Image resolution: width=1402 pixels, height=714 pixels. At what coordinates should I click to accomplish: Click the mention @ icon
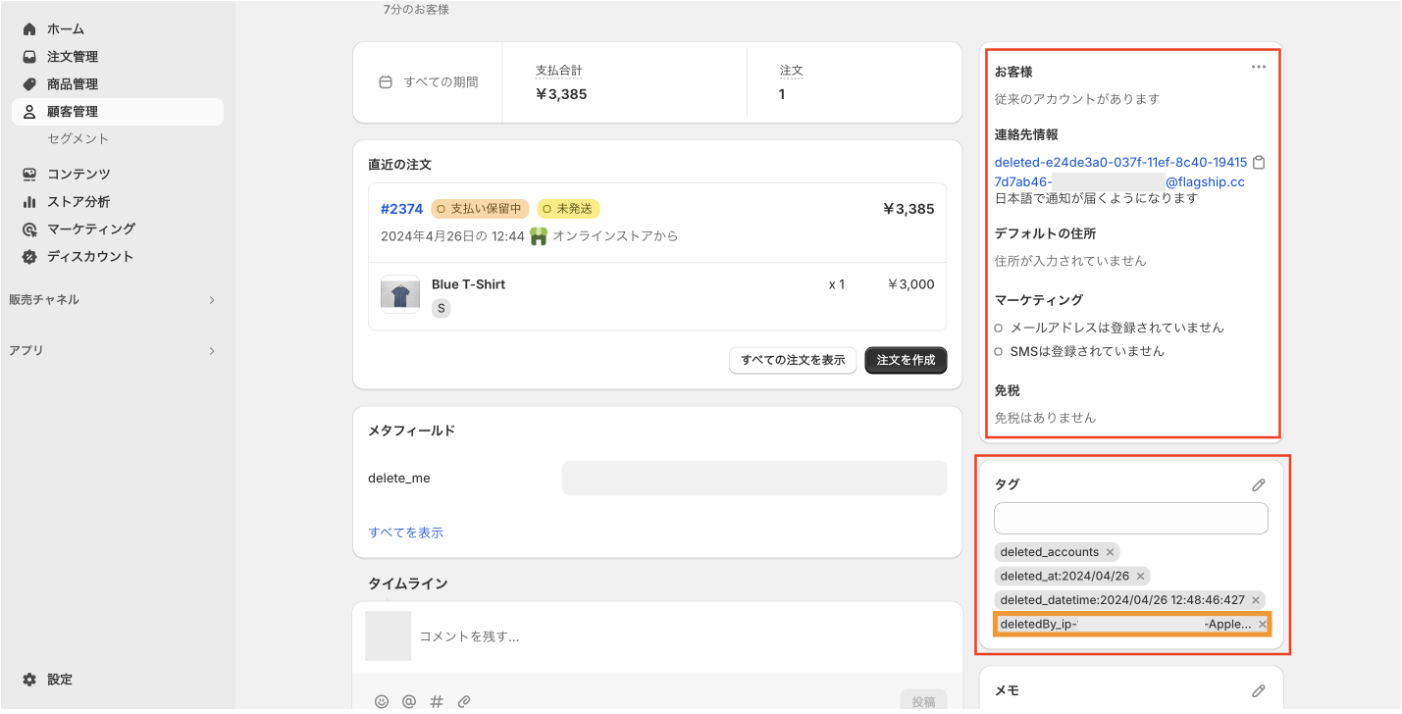409,702
